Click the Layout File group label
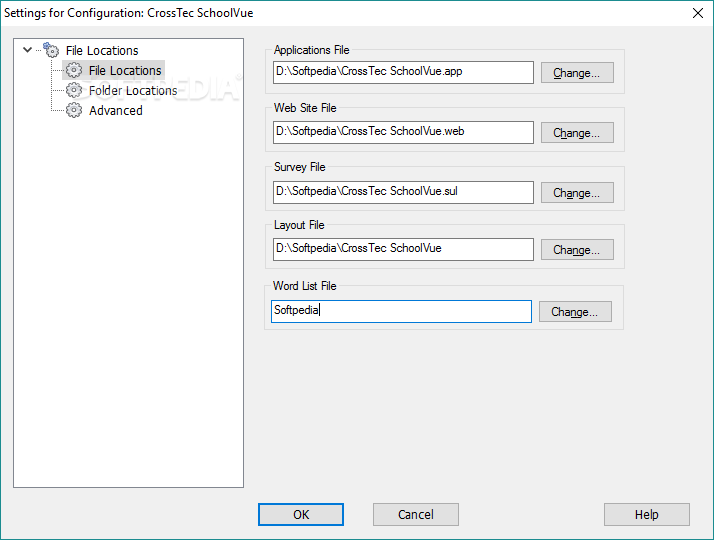Viewport: 714px width, 540px height. coord(299,225)
